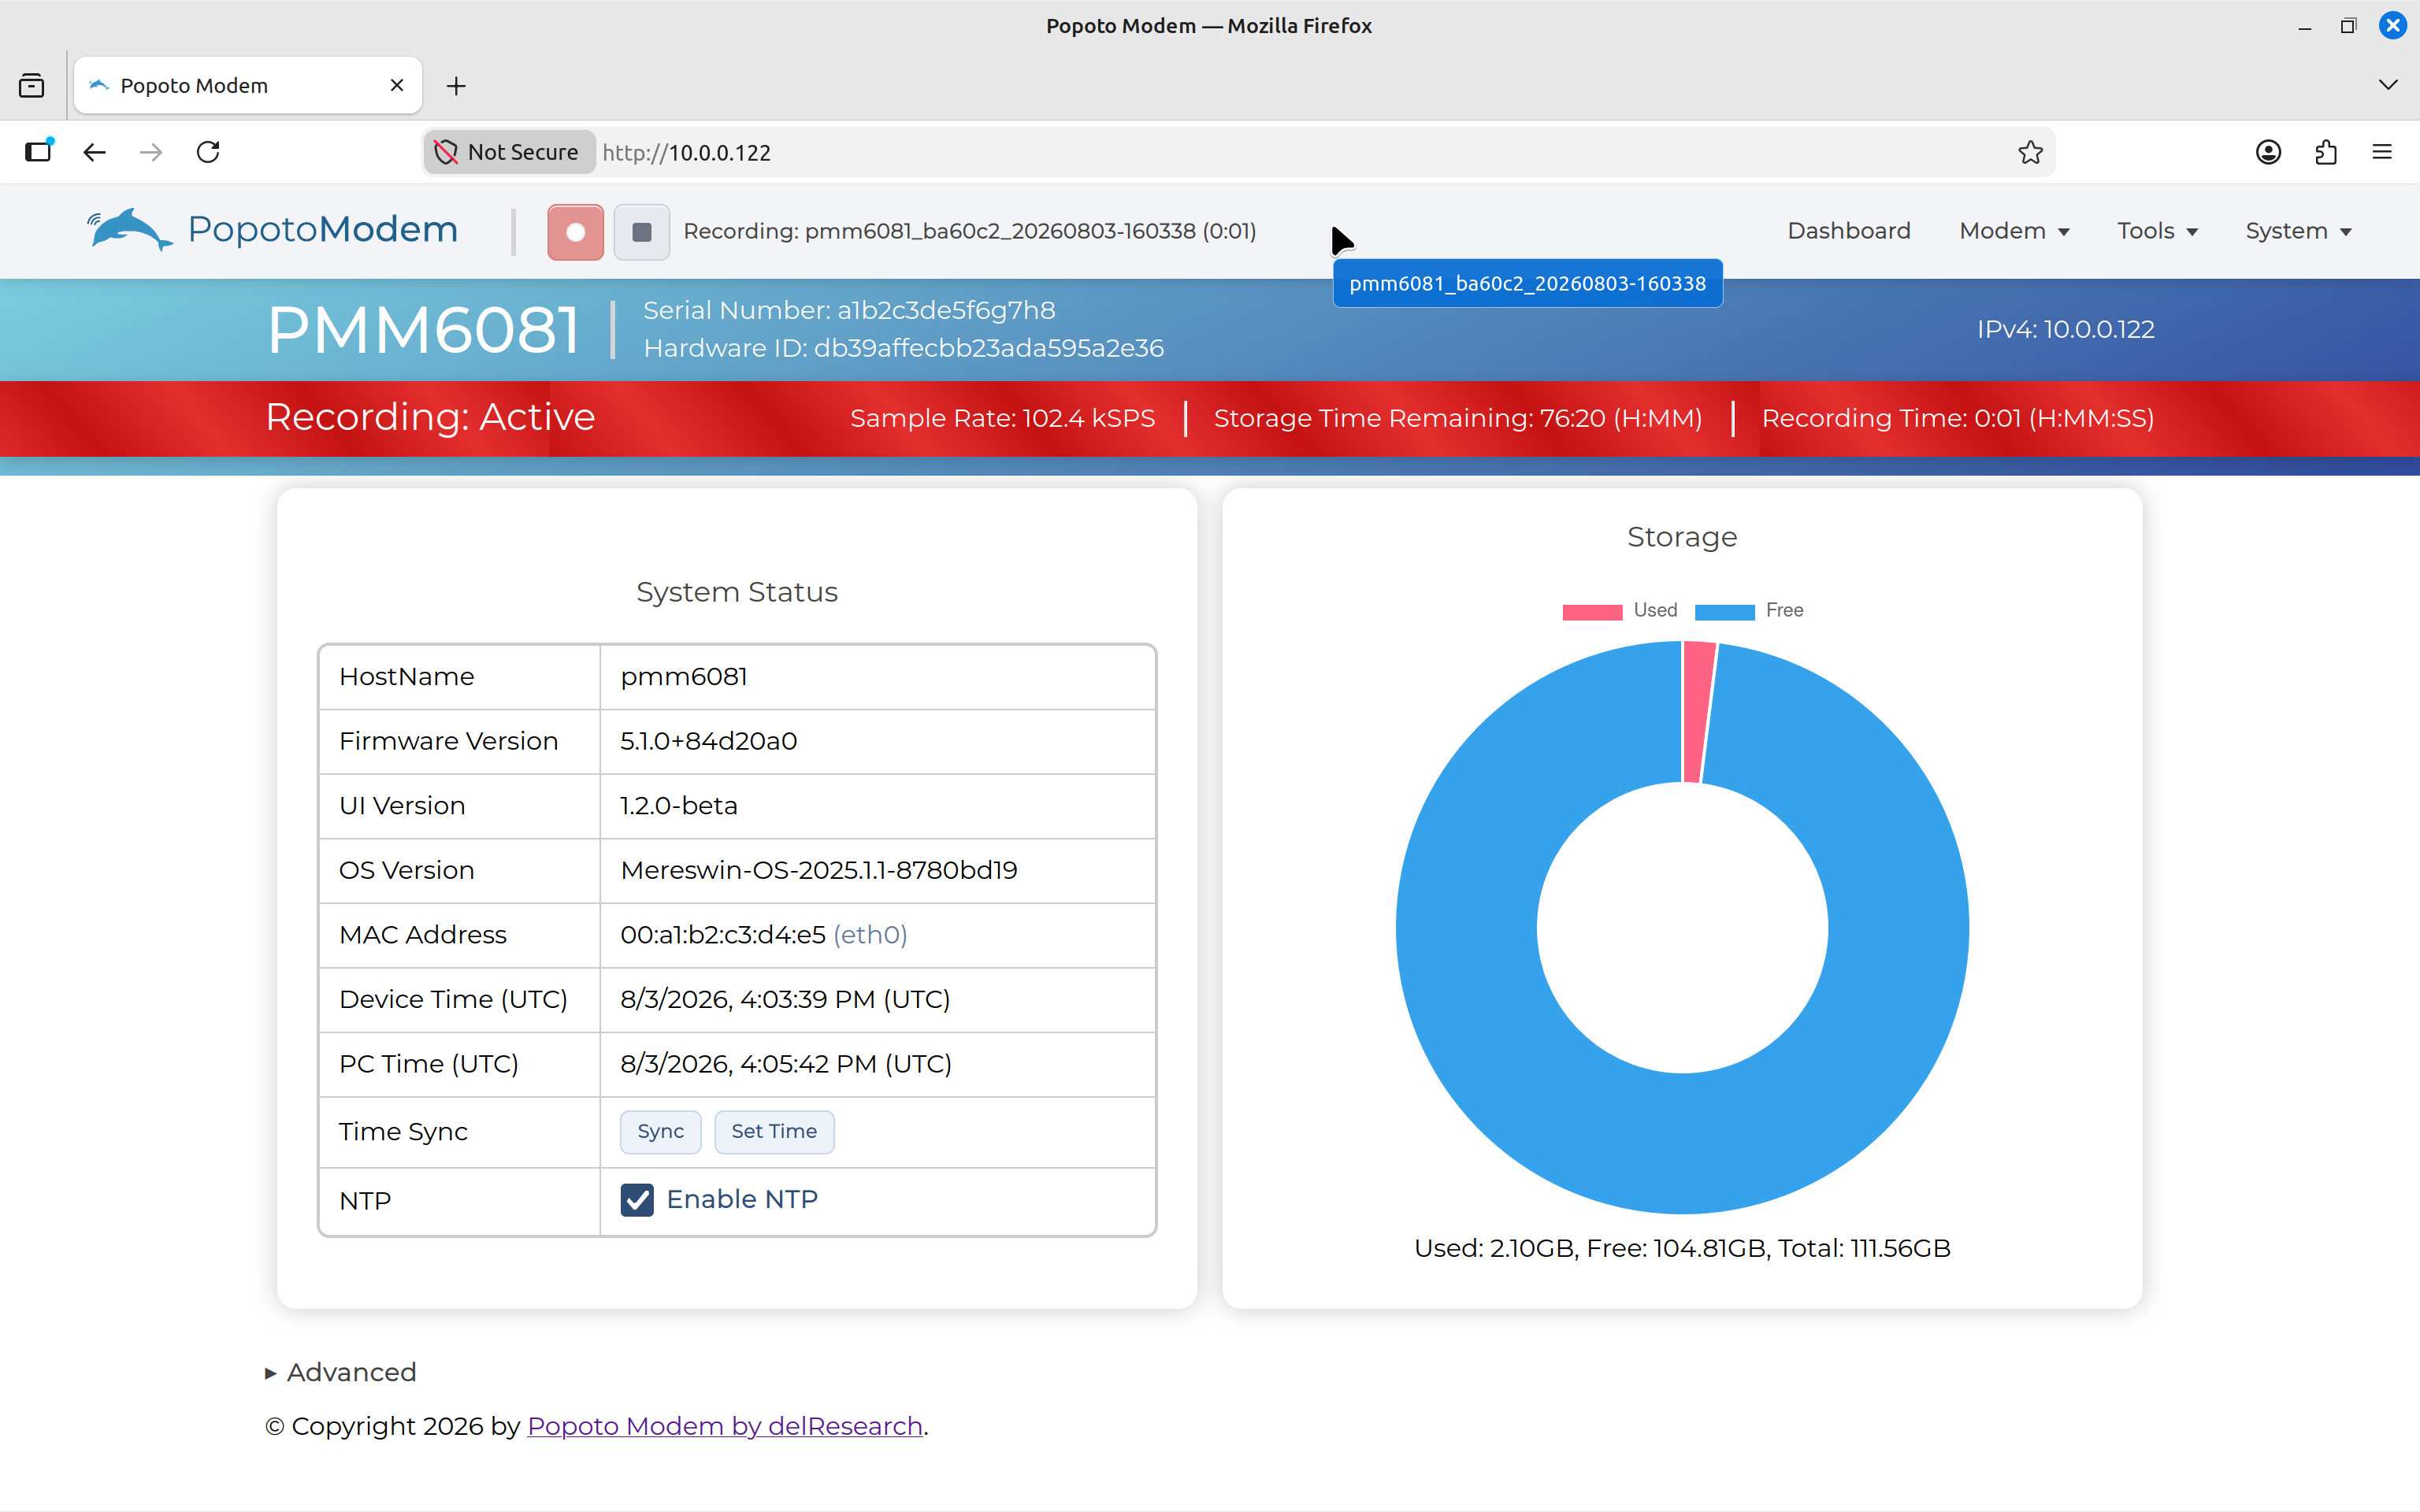Stop the active recording
This screenshot has width=2420, height=1512.
[x=641, y=232]
